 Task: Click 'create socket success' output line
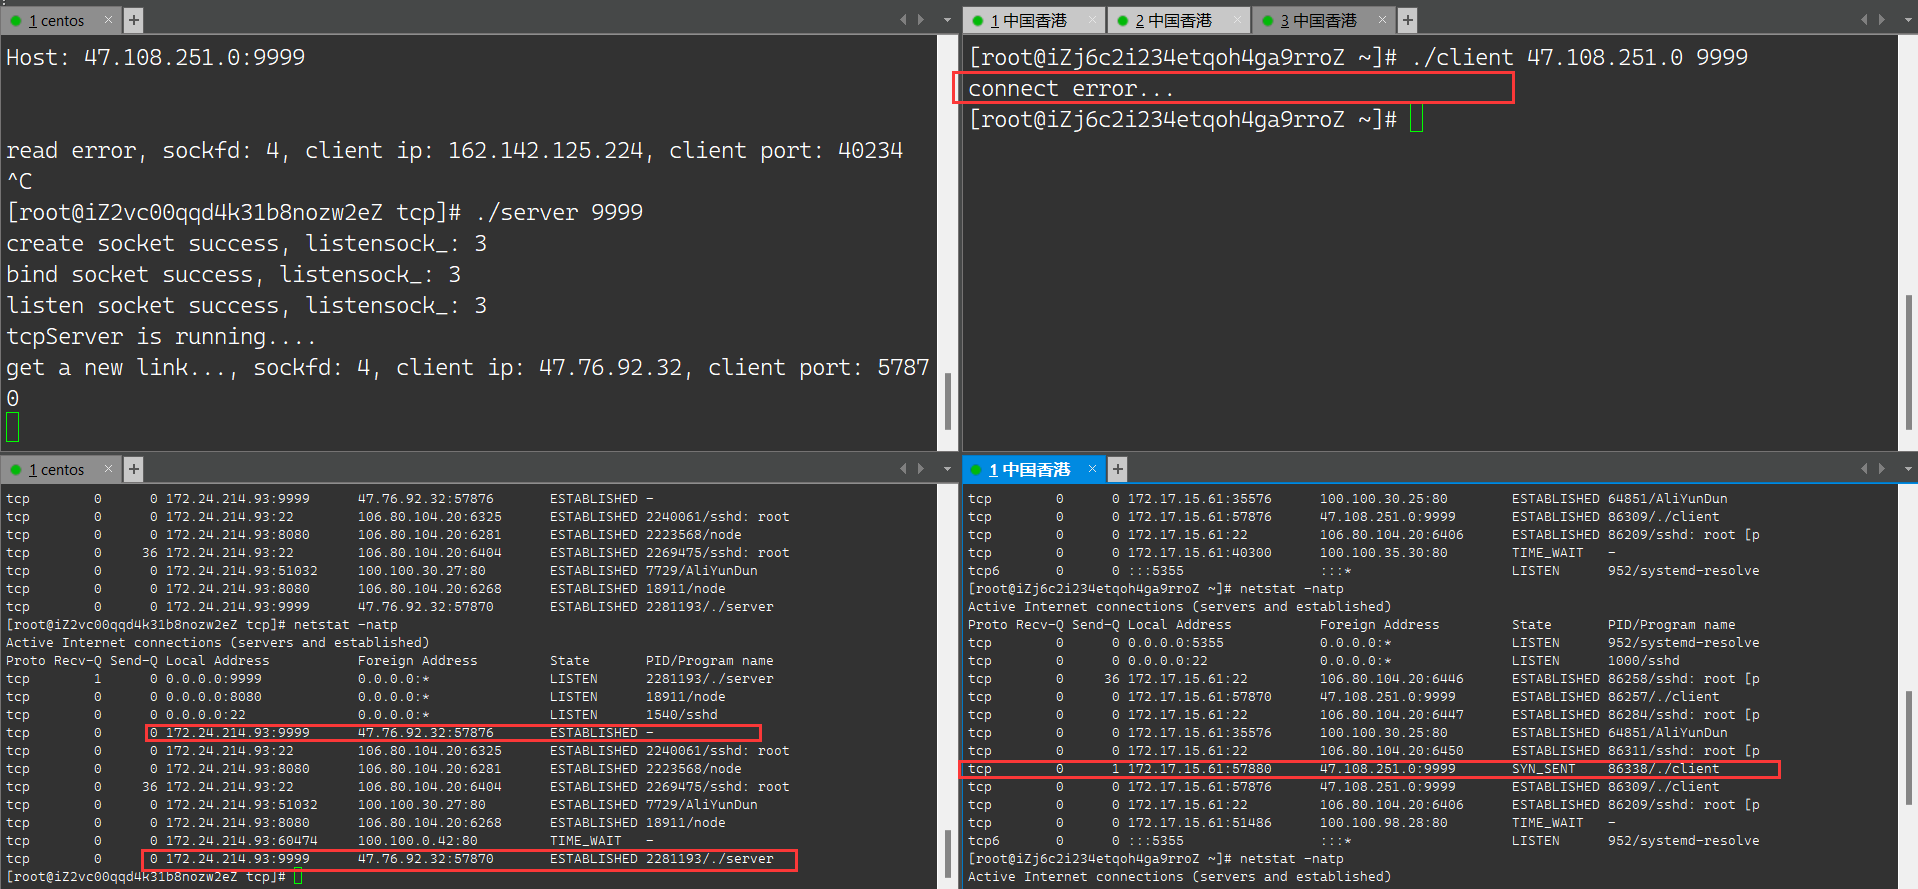[x=247, y=243]
